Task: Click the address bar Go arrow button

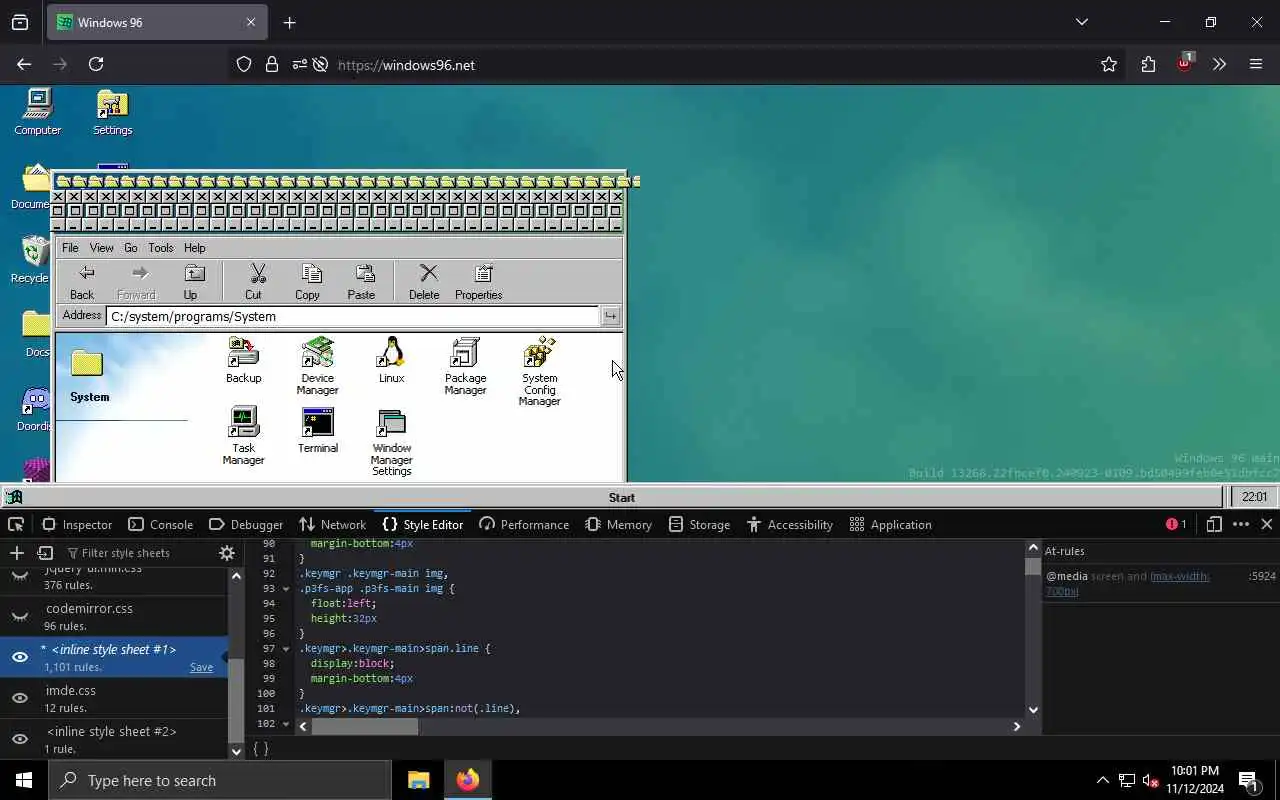Action: [610, 316]
